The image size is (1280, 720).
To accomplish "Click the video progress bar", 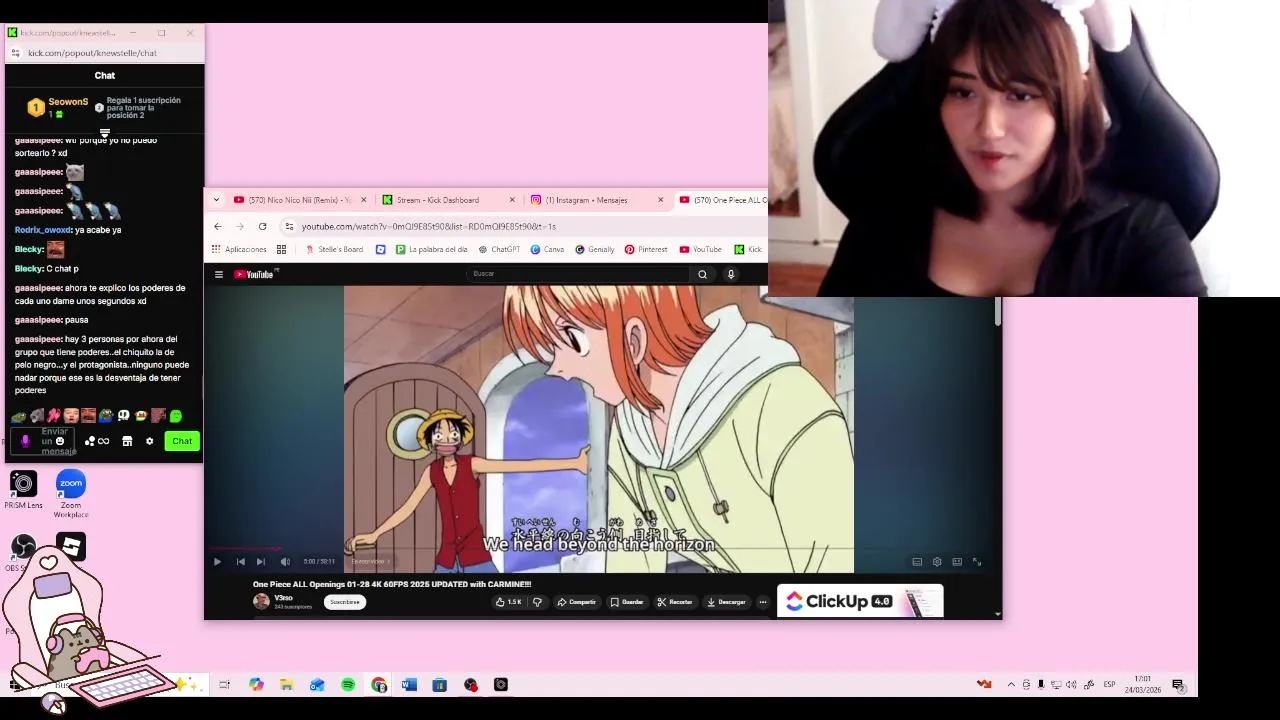I will [601, 549].
